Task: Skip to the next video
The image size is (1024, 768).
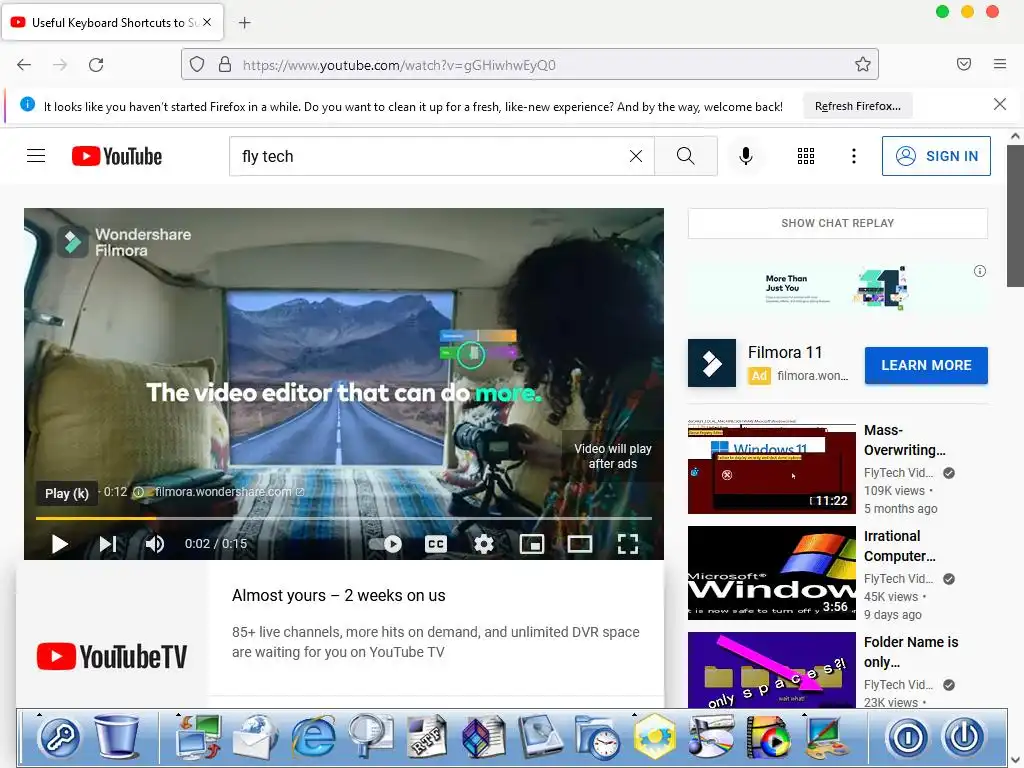Action: [x=108, y=543]
